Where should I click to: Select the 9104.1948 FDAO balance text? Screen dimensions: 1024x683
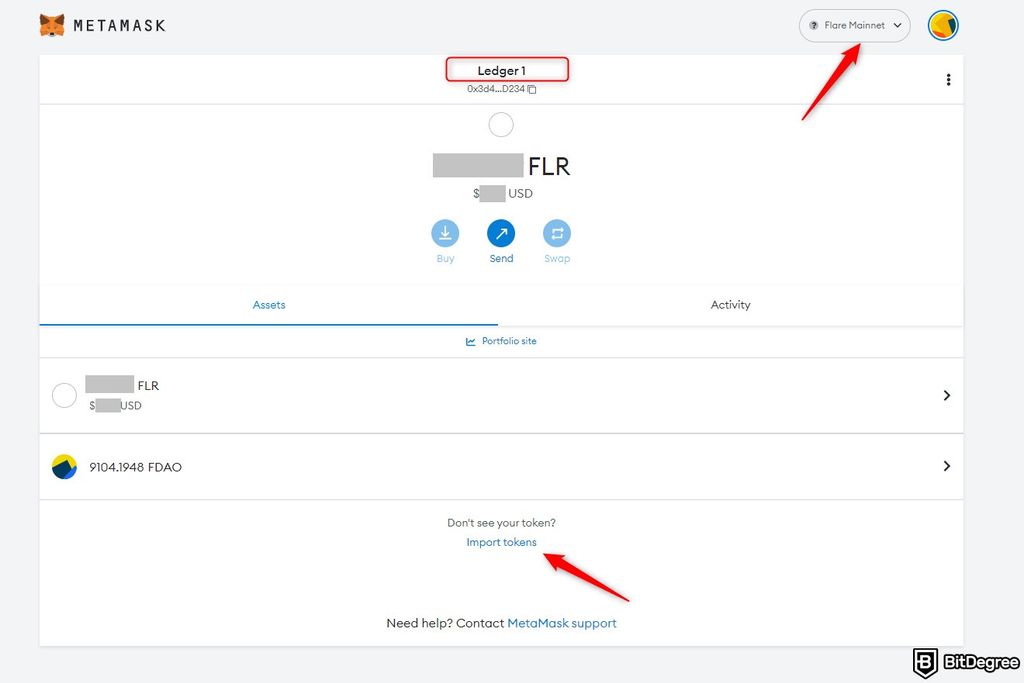(x=135, y=467)
